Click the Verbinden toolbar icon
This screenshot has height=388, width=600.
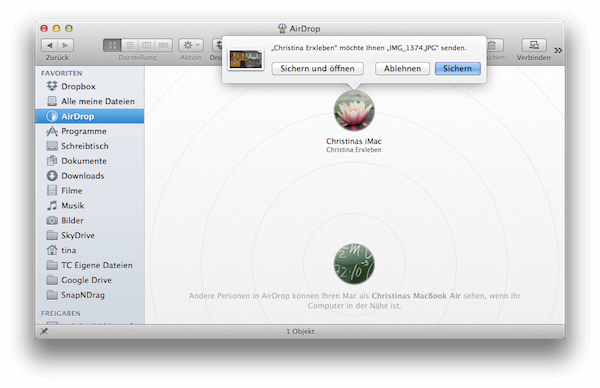click(x=534, y=45)
